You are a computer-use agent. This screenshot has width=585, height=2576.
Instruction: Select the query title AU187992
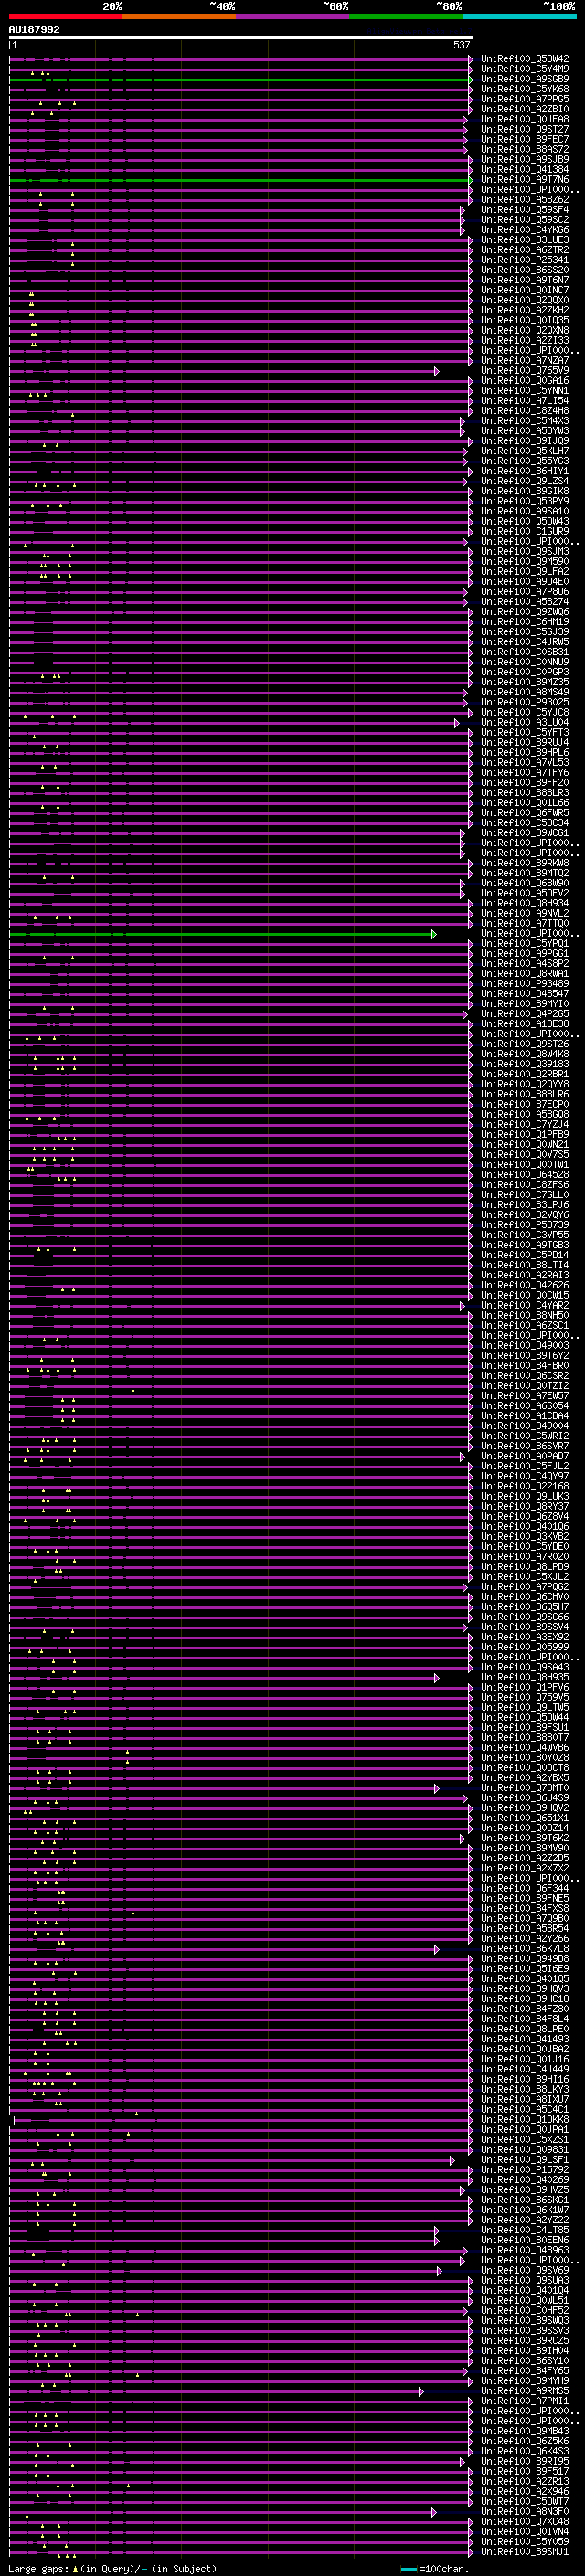click(34, 29)
